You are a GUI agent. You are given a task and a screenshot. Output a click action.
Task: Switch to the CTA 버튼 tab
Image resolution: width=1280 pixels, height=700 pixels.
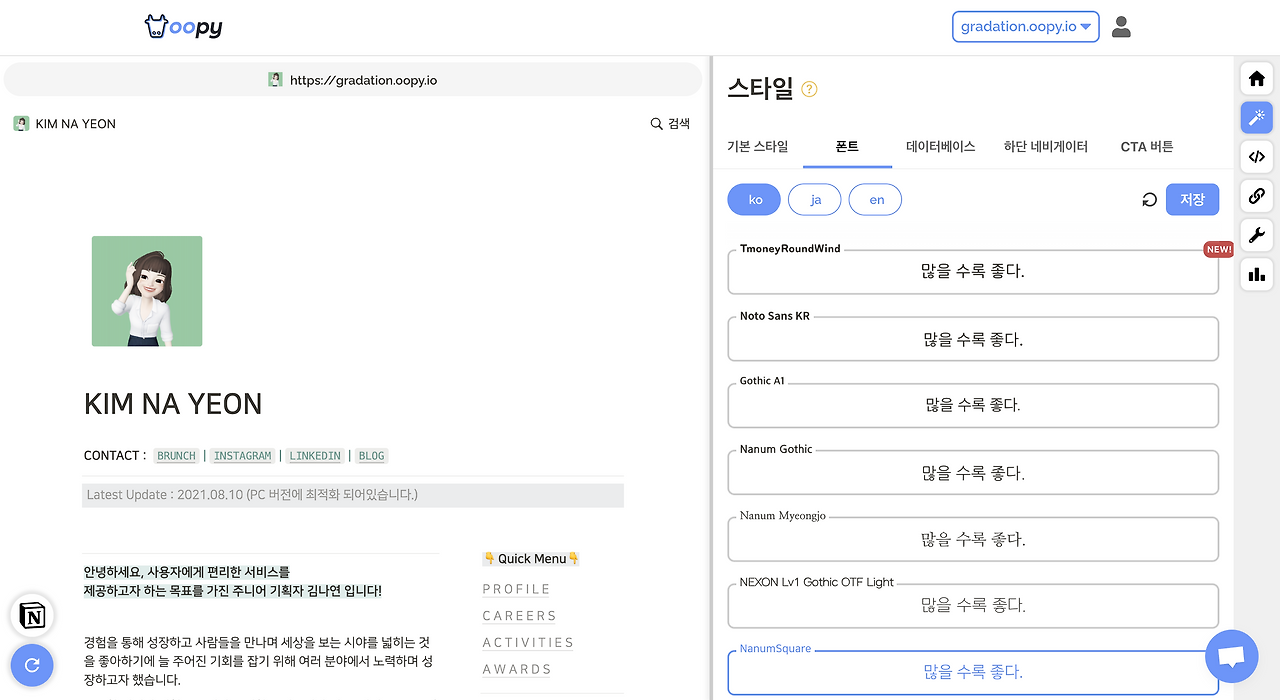pos(1146,146)
